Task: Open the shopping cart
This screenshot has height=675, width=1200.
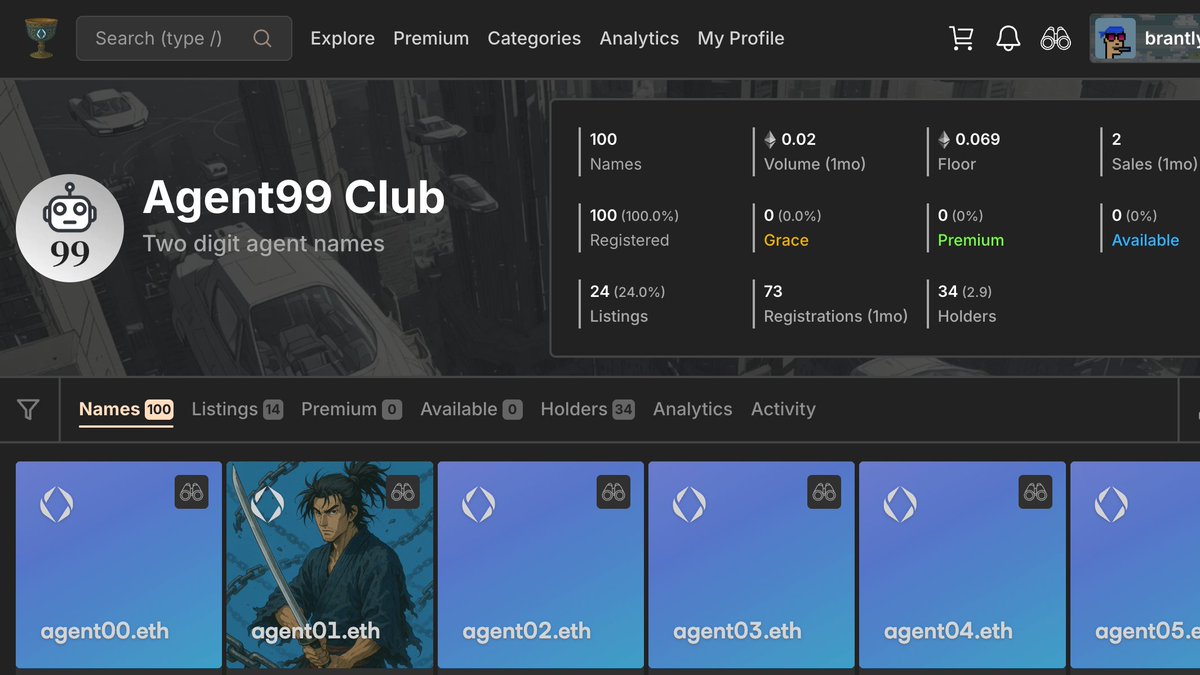Action: (x=961, y=38)
